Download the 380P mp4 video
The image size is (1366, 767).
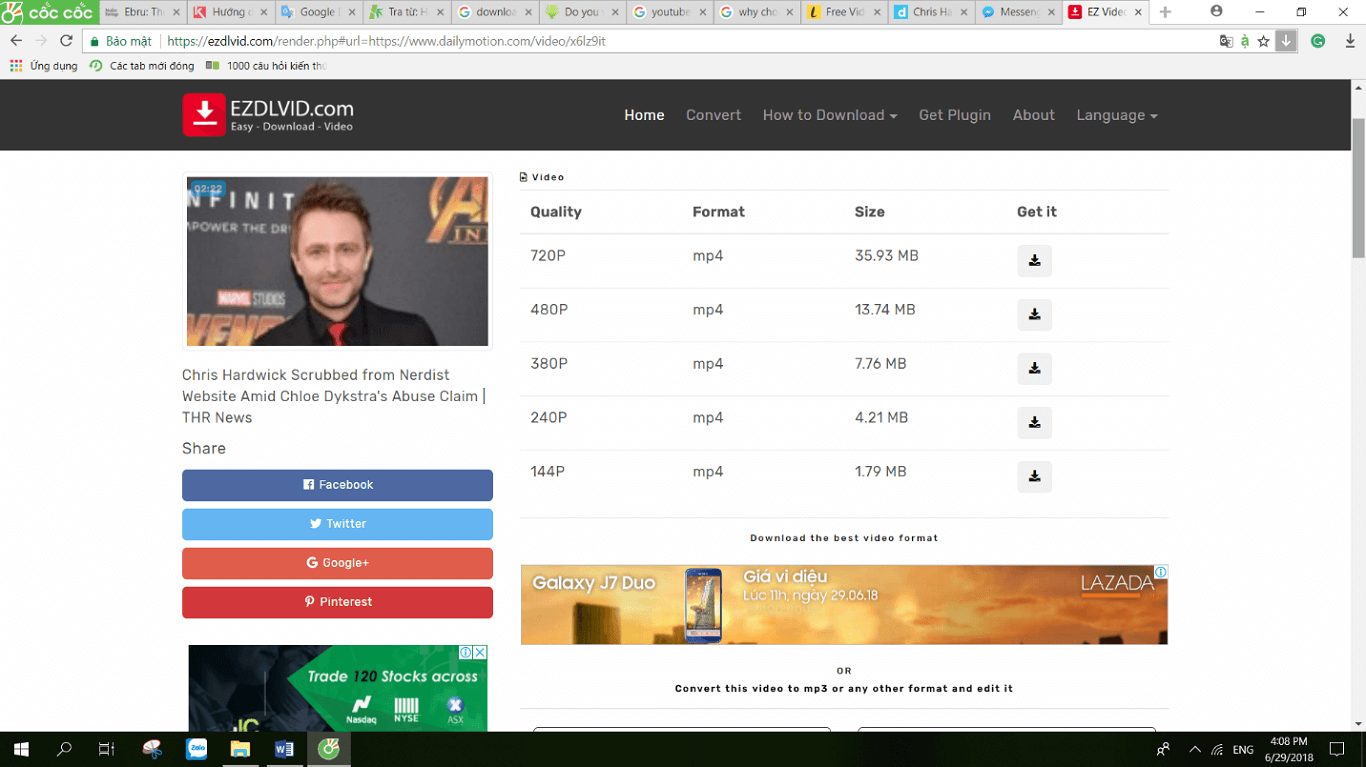tap(1034, 369)
